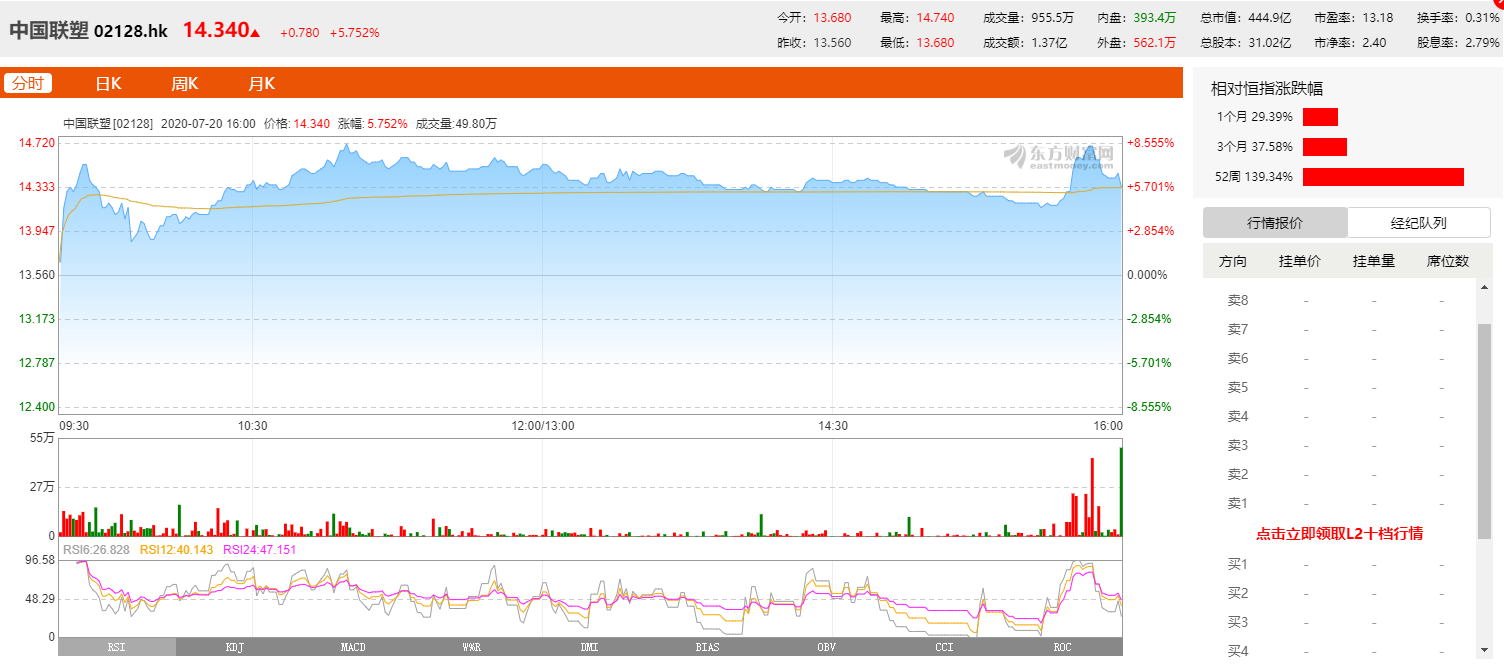
Task: Click the 总股本 value 31.02亿
Action: click(1270, 43)
